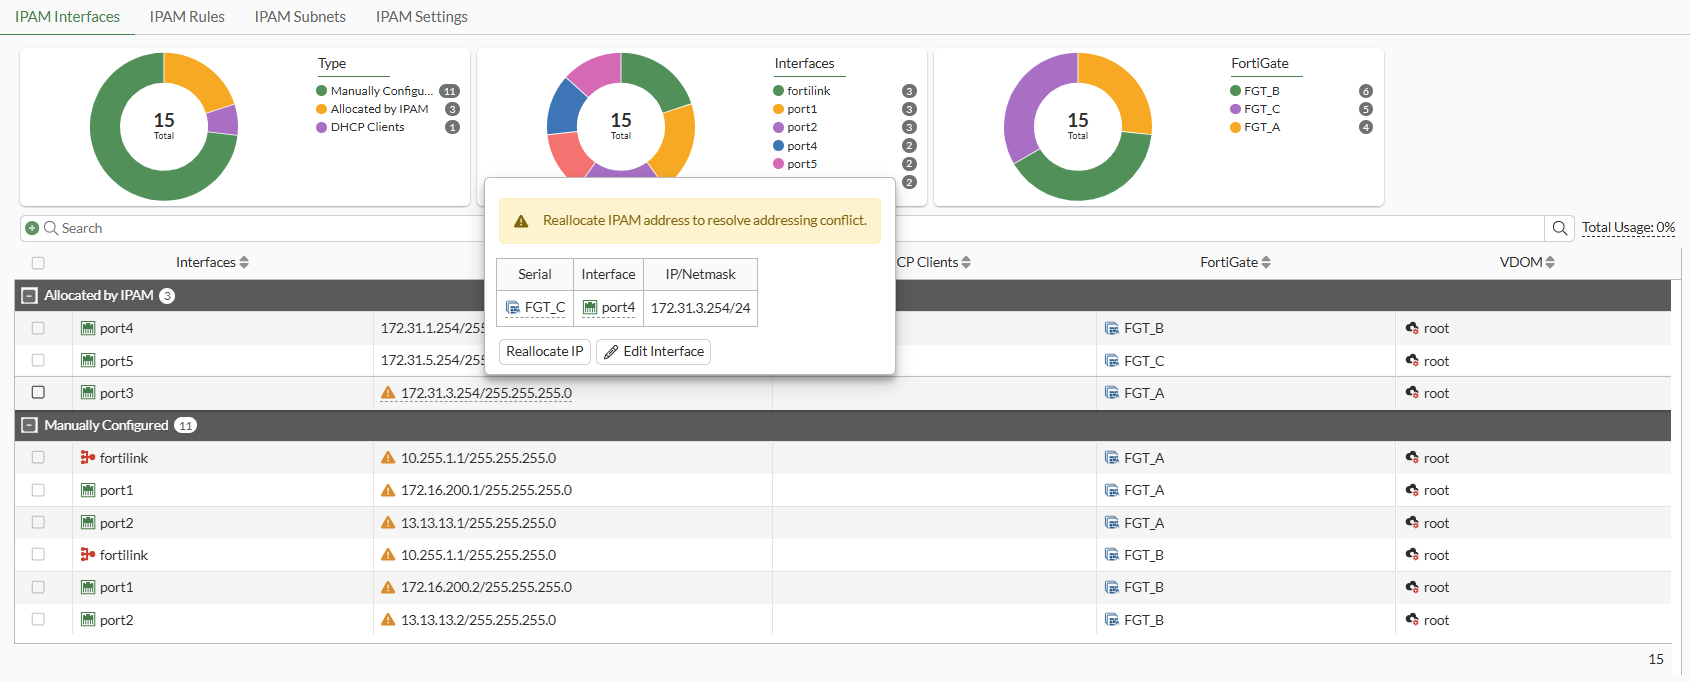Screen dimensions: 1690x682
Task: Click the warning icon beside 13.13.13.2
Action: point(388,620)
